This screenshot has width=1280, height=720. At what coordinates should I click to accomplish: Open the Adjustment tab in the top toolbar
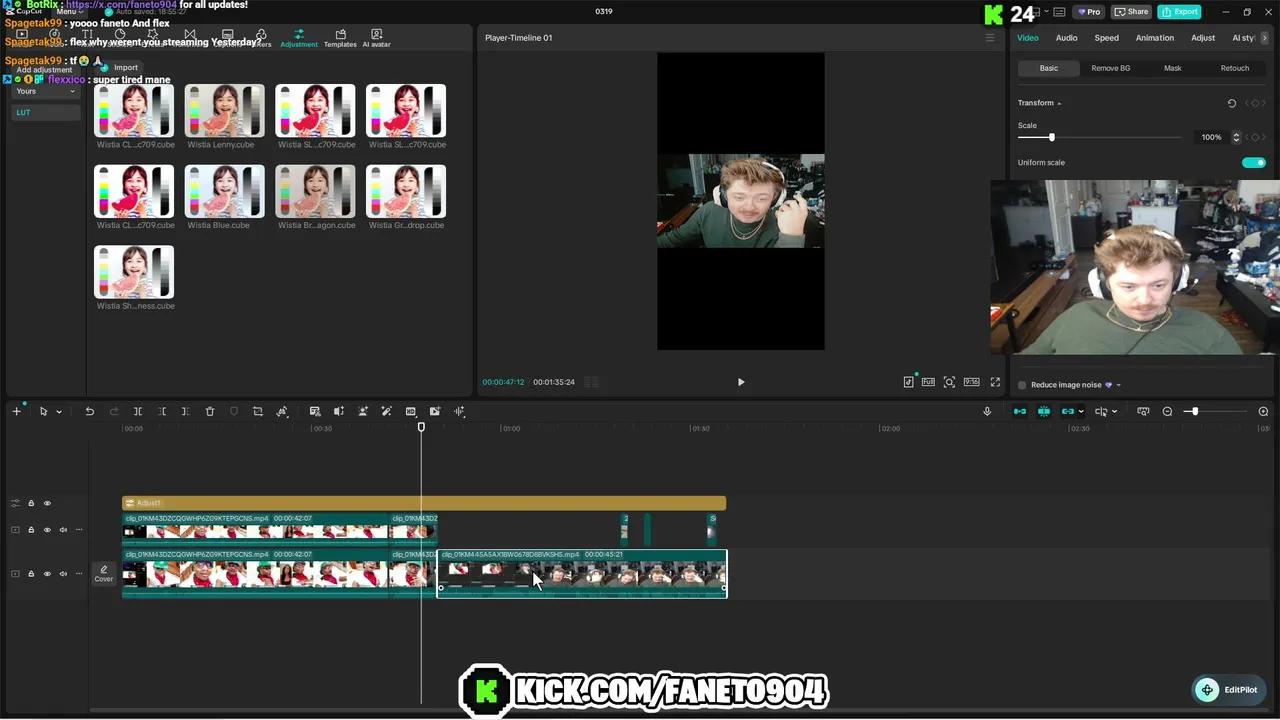click(299, 39)
